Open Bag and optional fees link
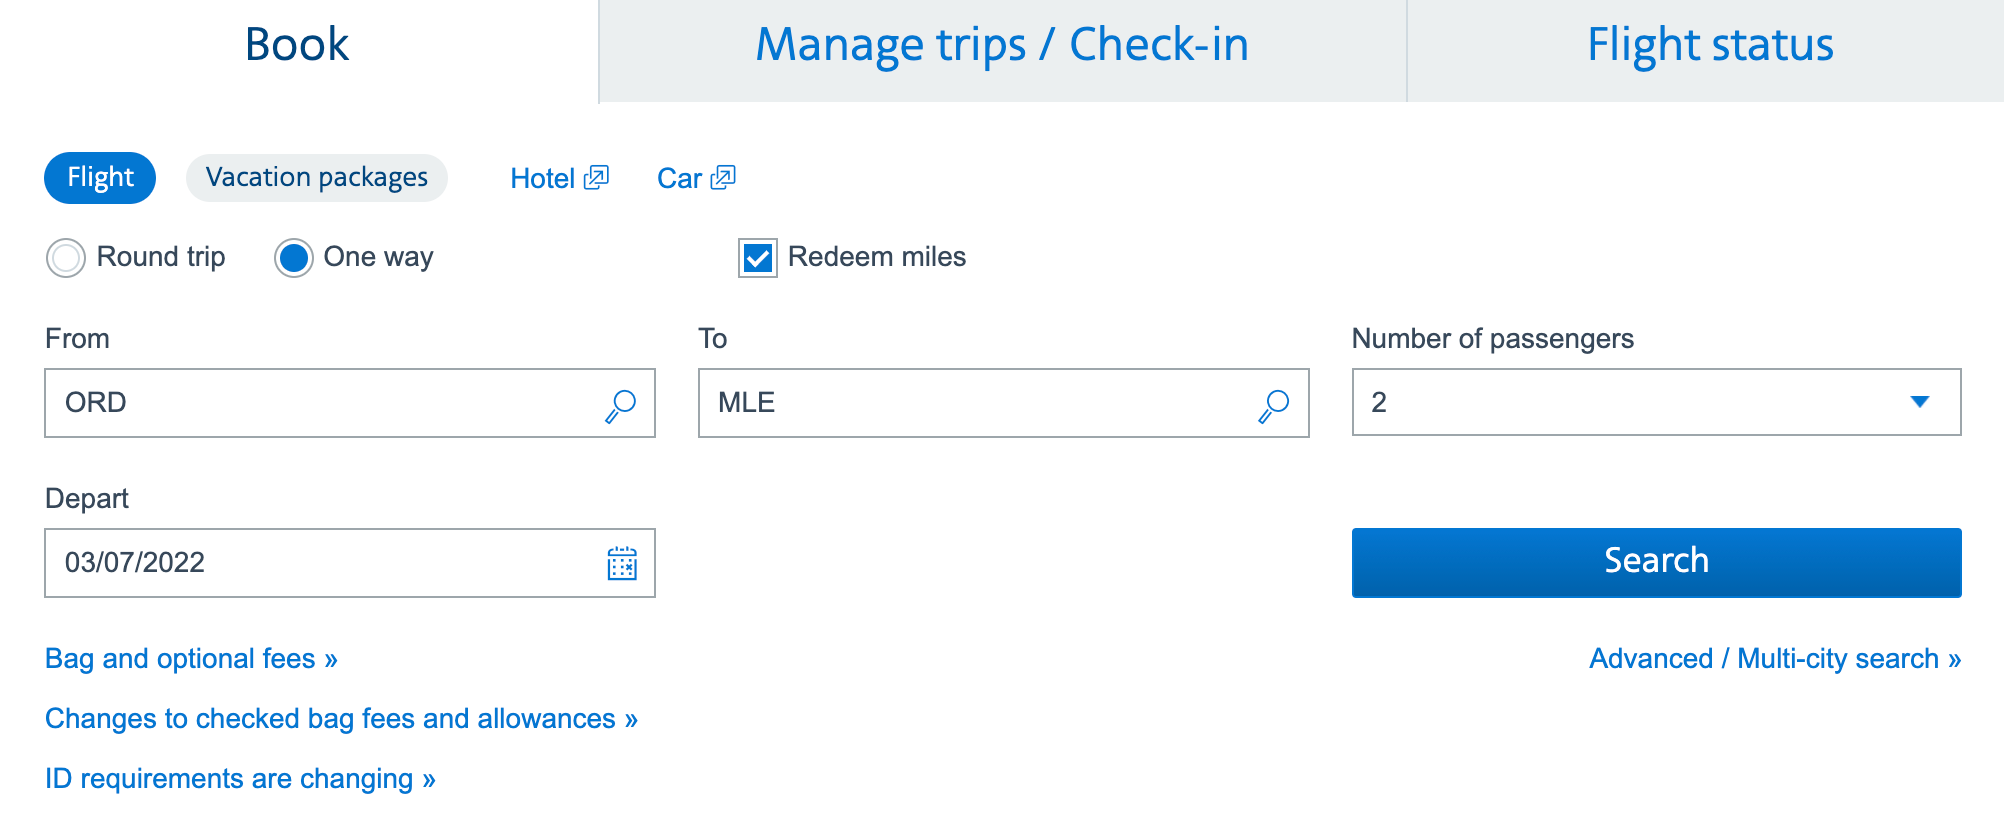Image resolution: width=2004 pixels, height=816 pixels. pos(191,659)
